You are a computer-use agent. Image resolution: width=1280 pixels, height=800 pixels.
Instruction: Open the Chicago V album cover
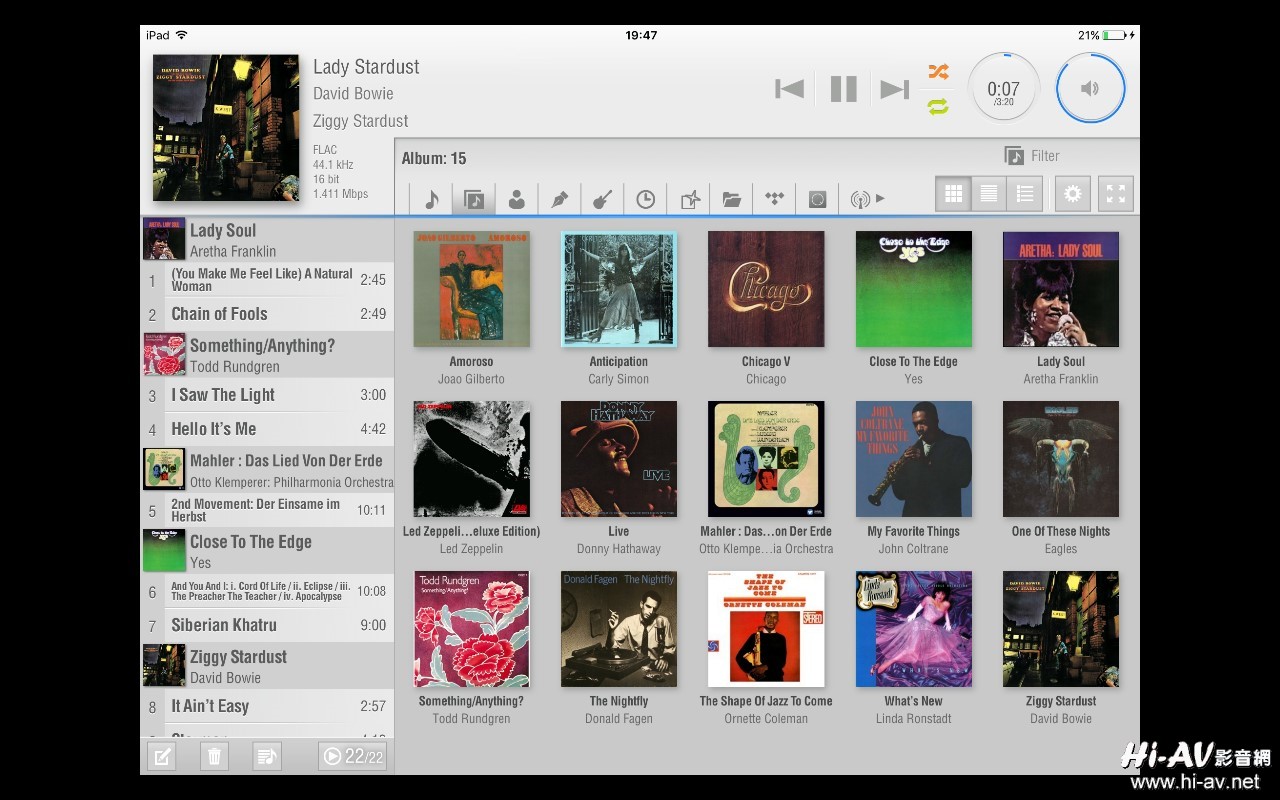(766, 289)
